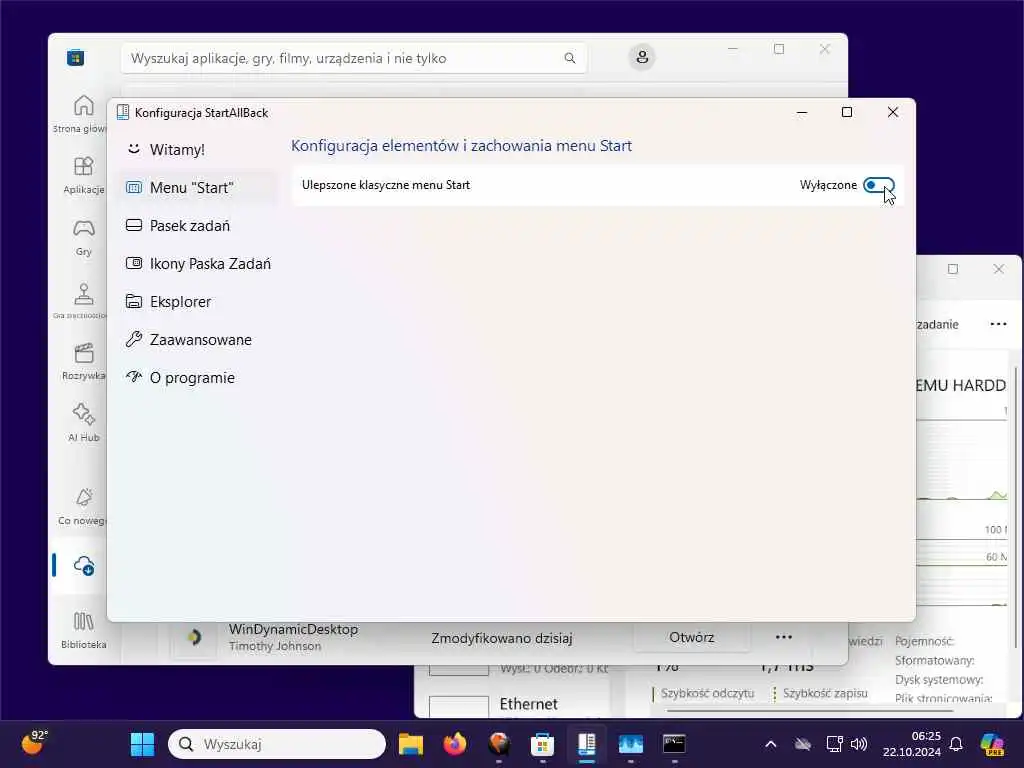Open the clock showing 06:25
Image resolution: width=1024 pixels, height=768 pixels.
pos(912,744)
